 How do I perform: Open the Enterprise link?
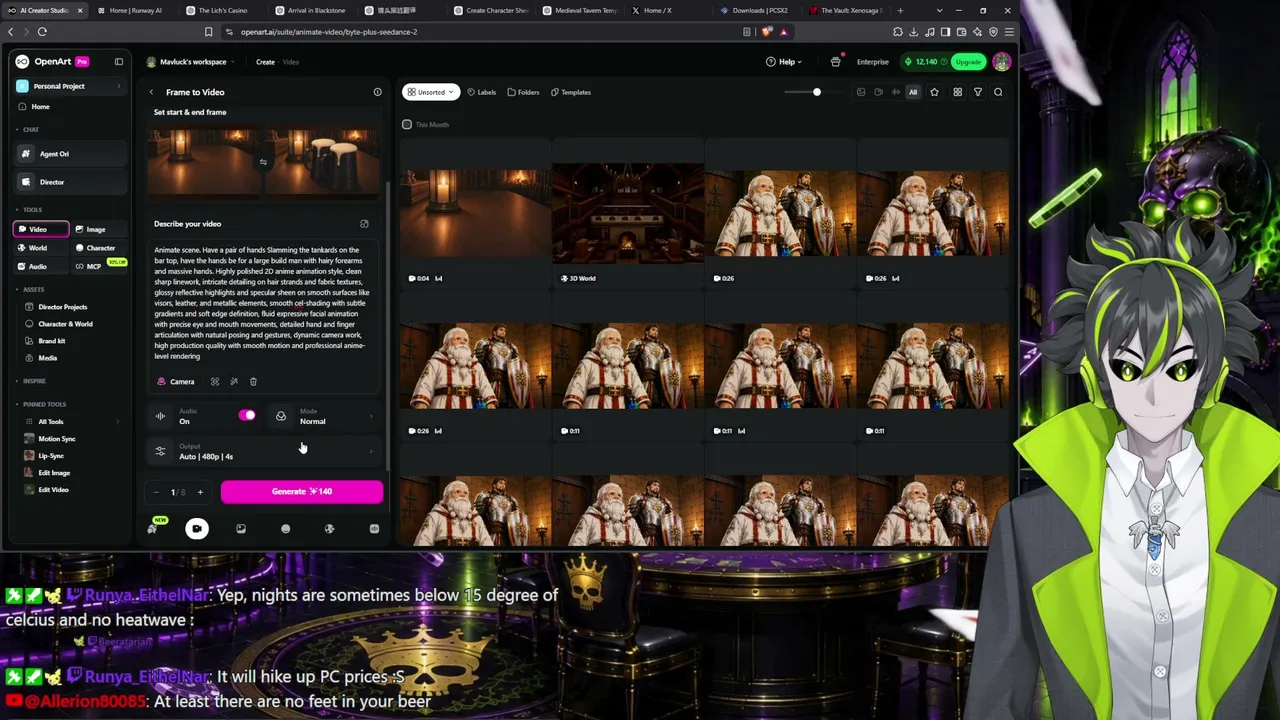(872, 62)
